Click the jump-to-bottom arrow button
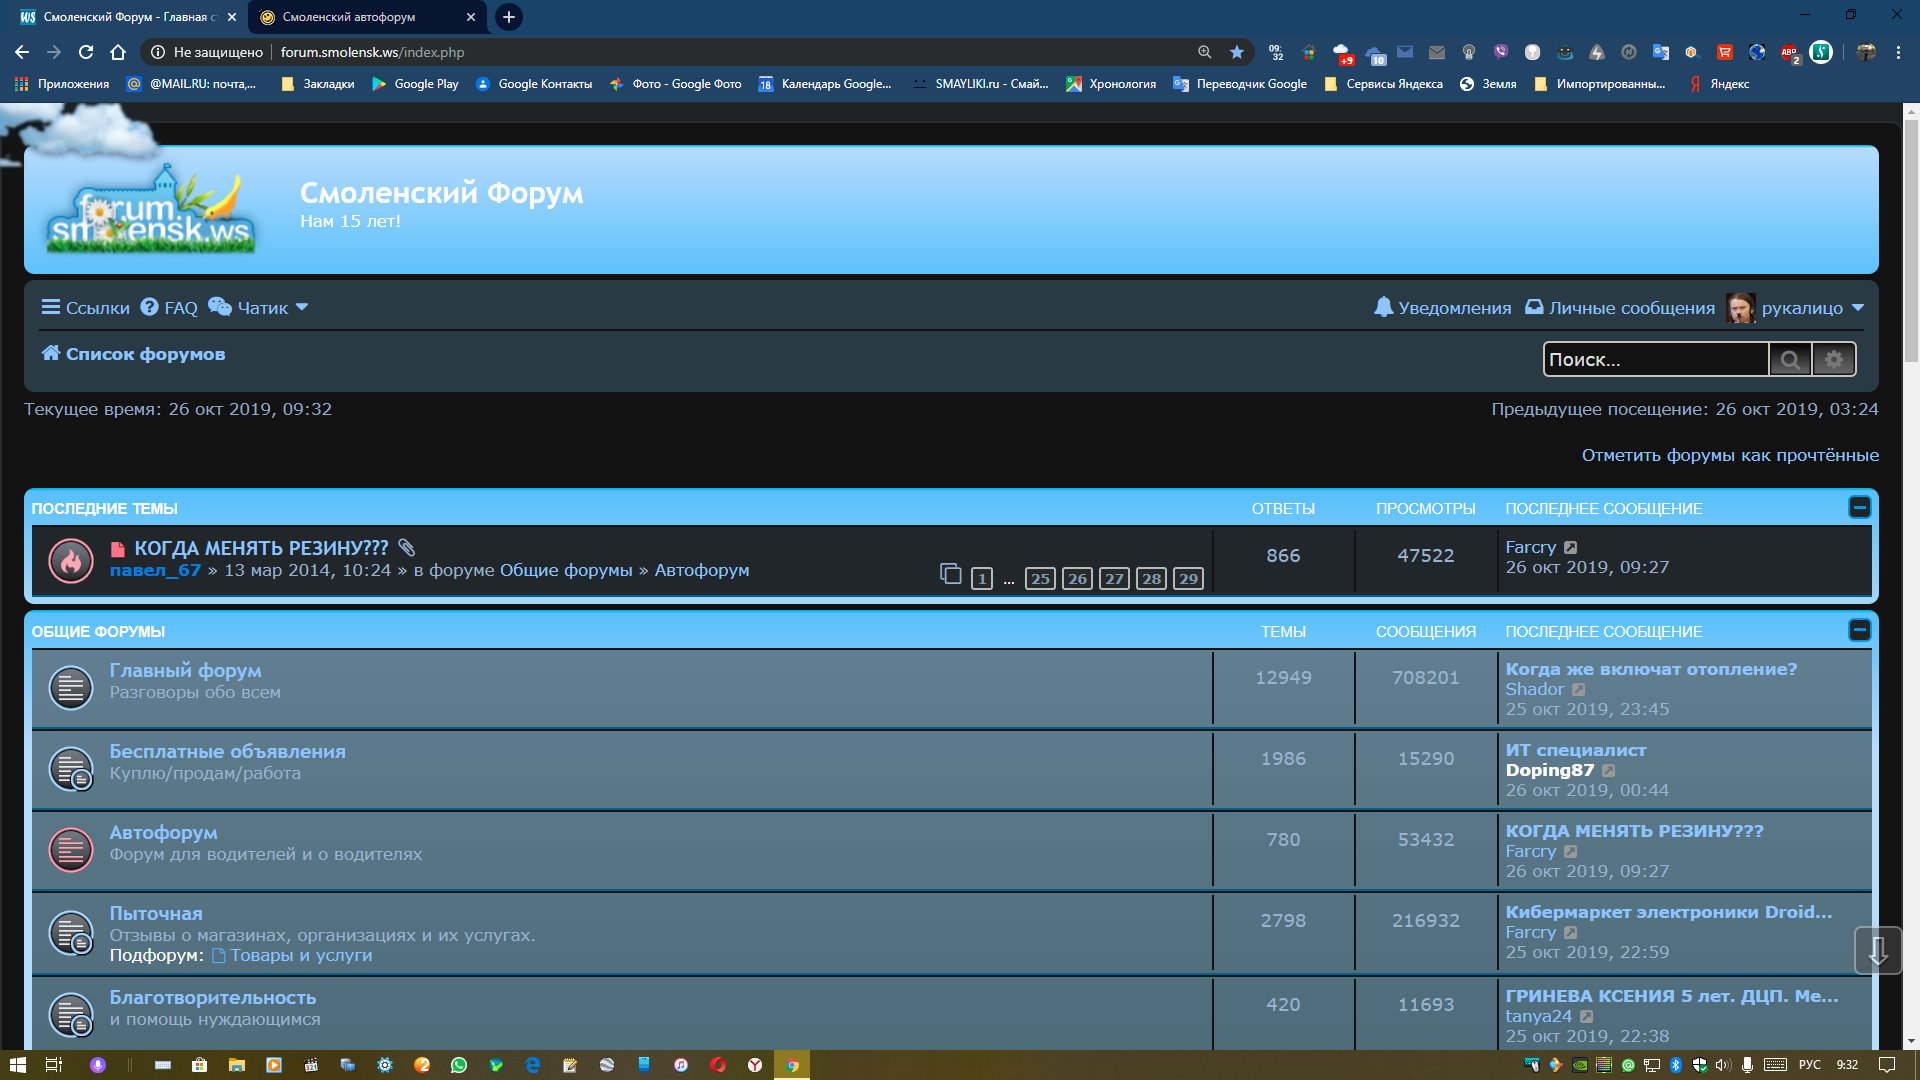The width and height of the screenshot is (1920, 1080). coord(1878,950)
